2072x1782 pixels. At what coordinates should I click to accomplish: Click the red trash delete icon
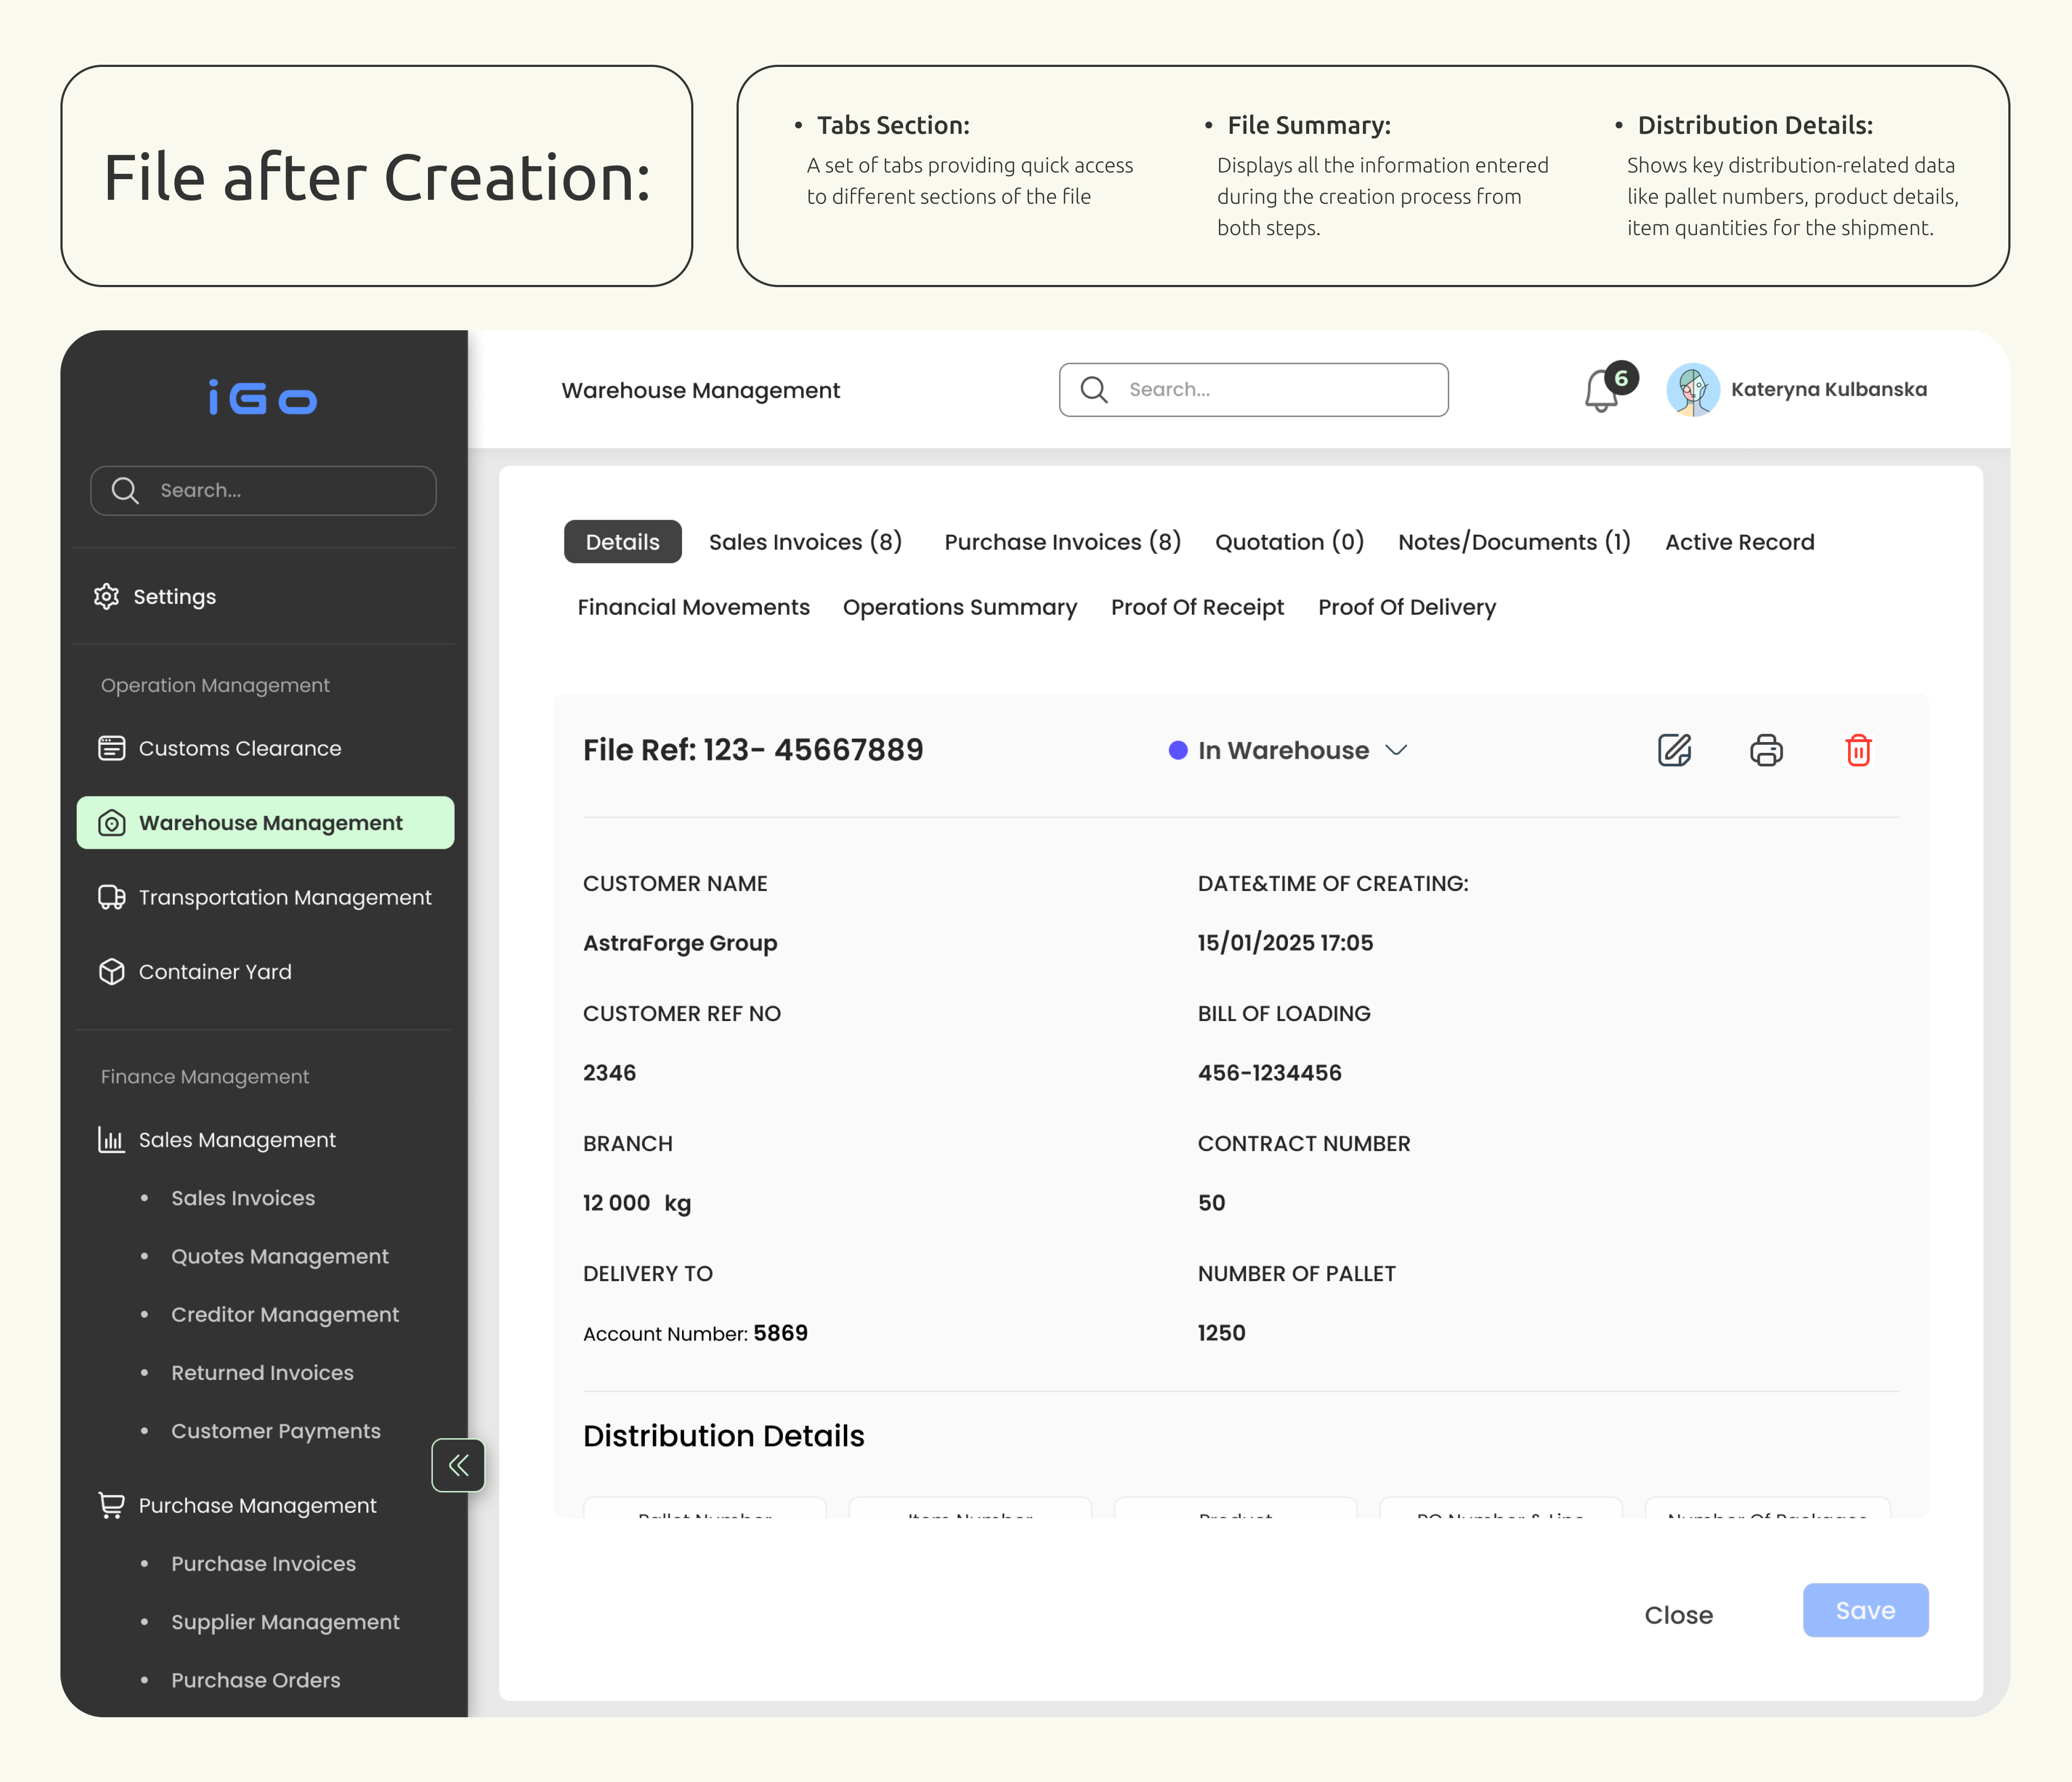pyautogui.click(x=1858, y=750)
